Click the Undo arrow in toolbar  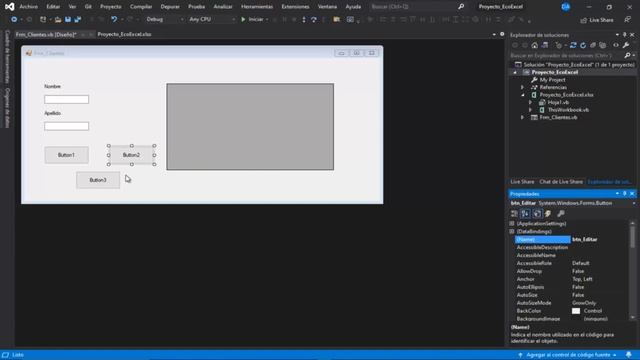pyautogui.click(x=114, y=20)
